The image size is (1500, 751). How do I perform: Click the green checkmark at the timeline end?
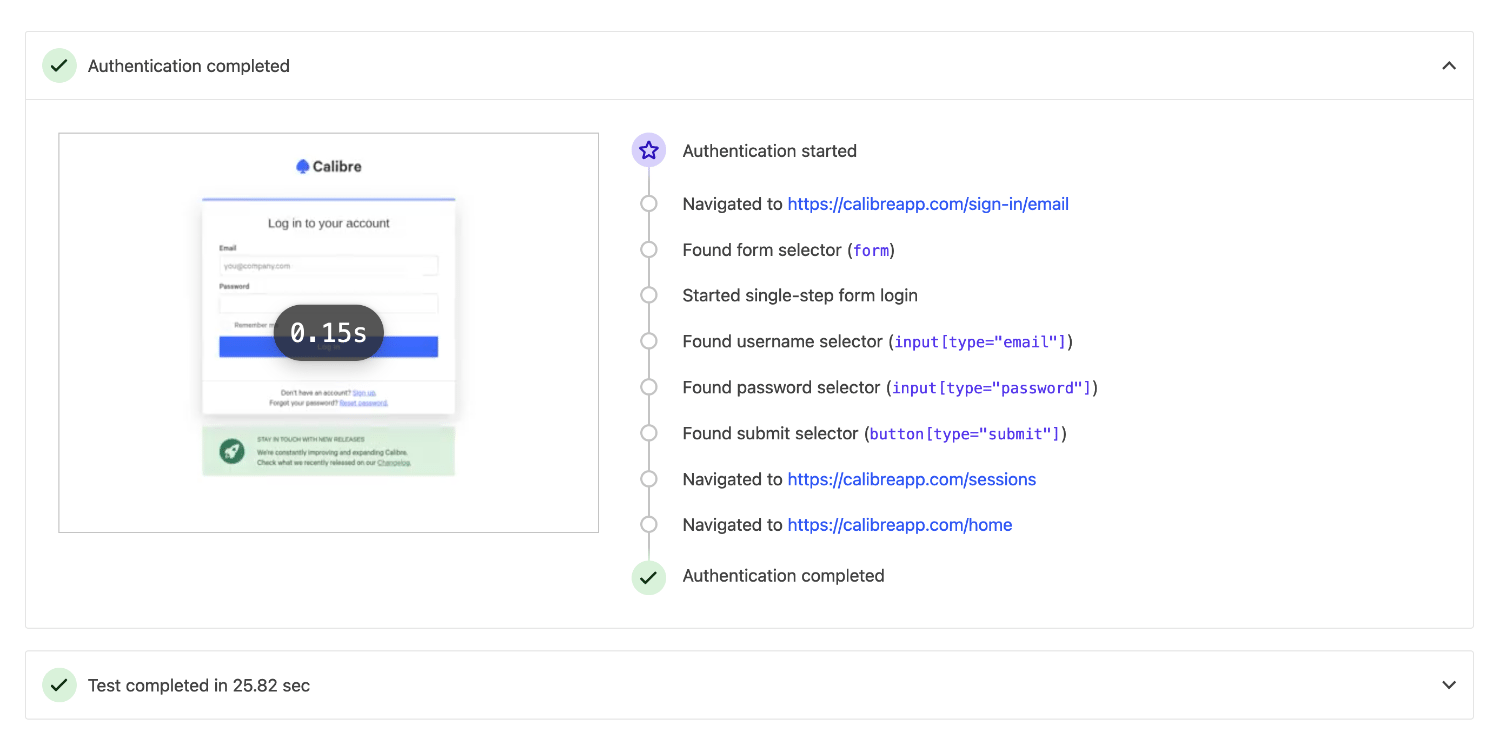click(648, 578)
